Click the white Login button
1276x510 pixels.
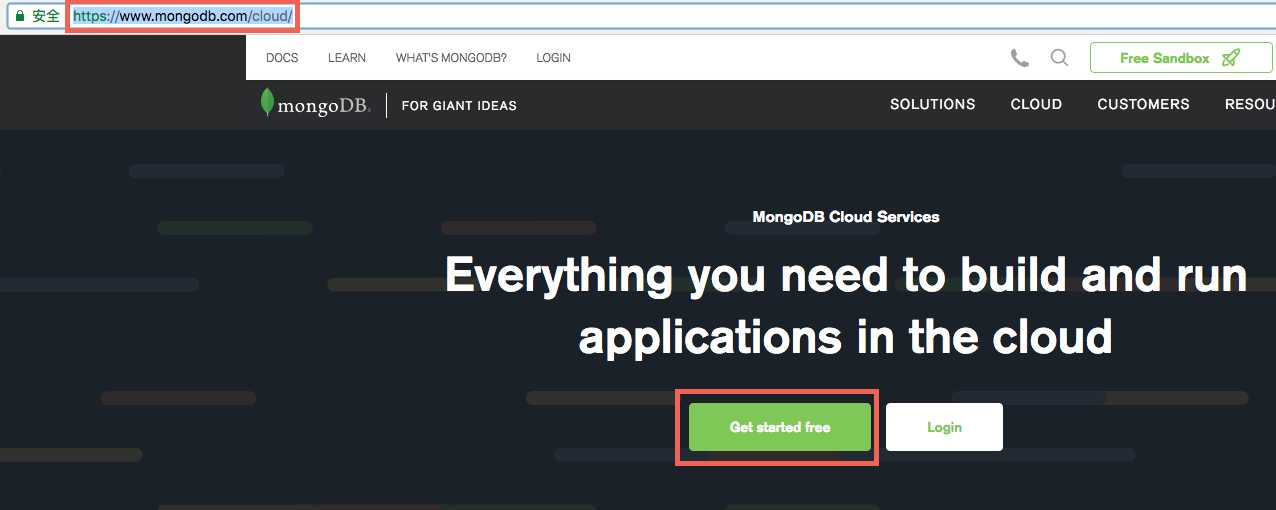944,427
